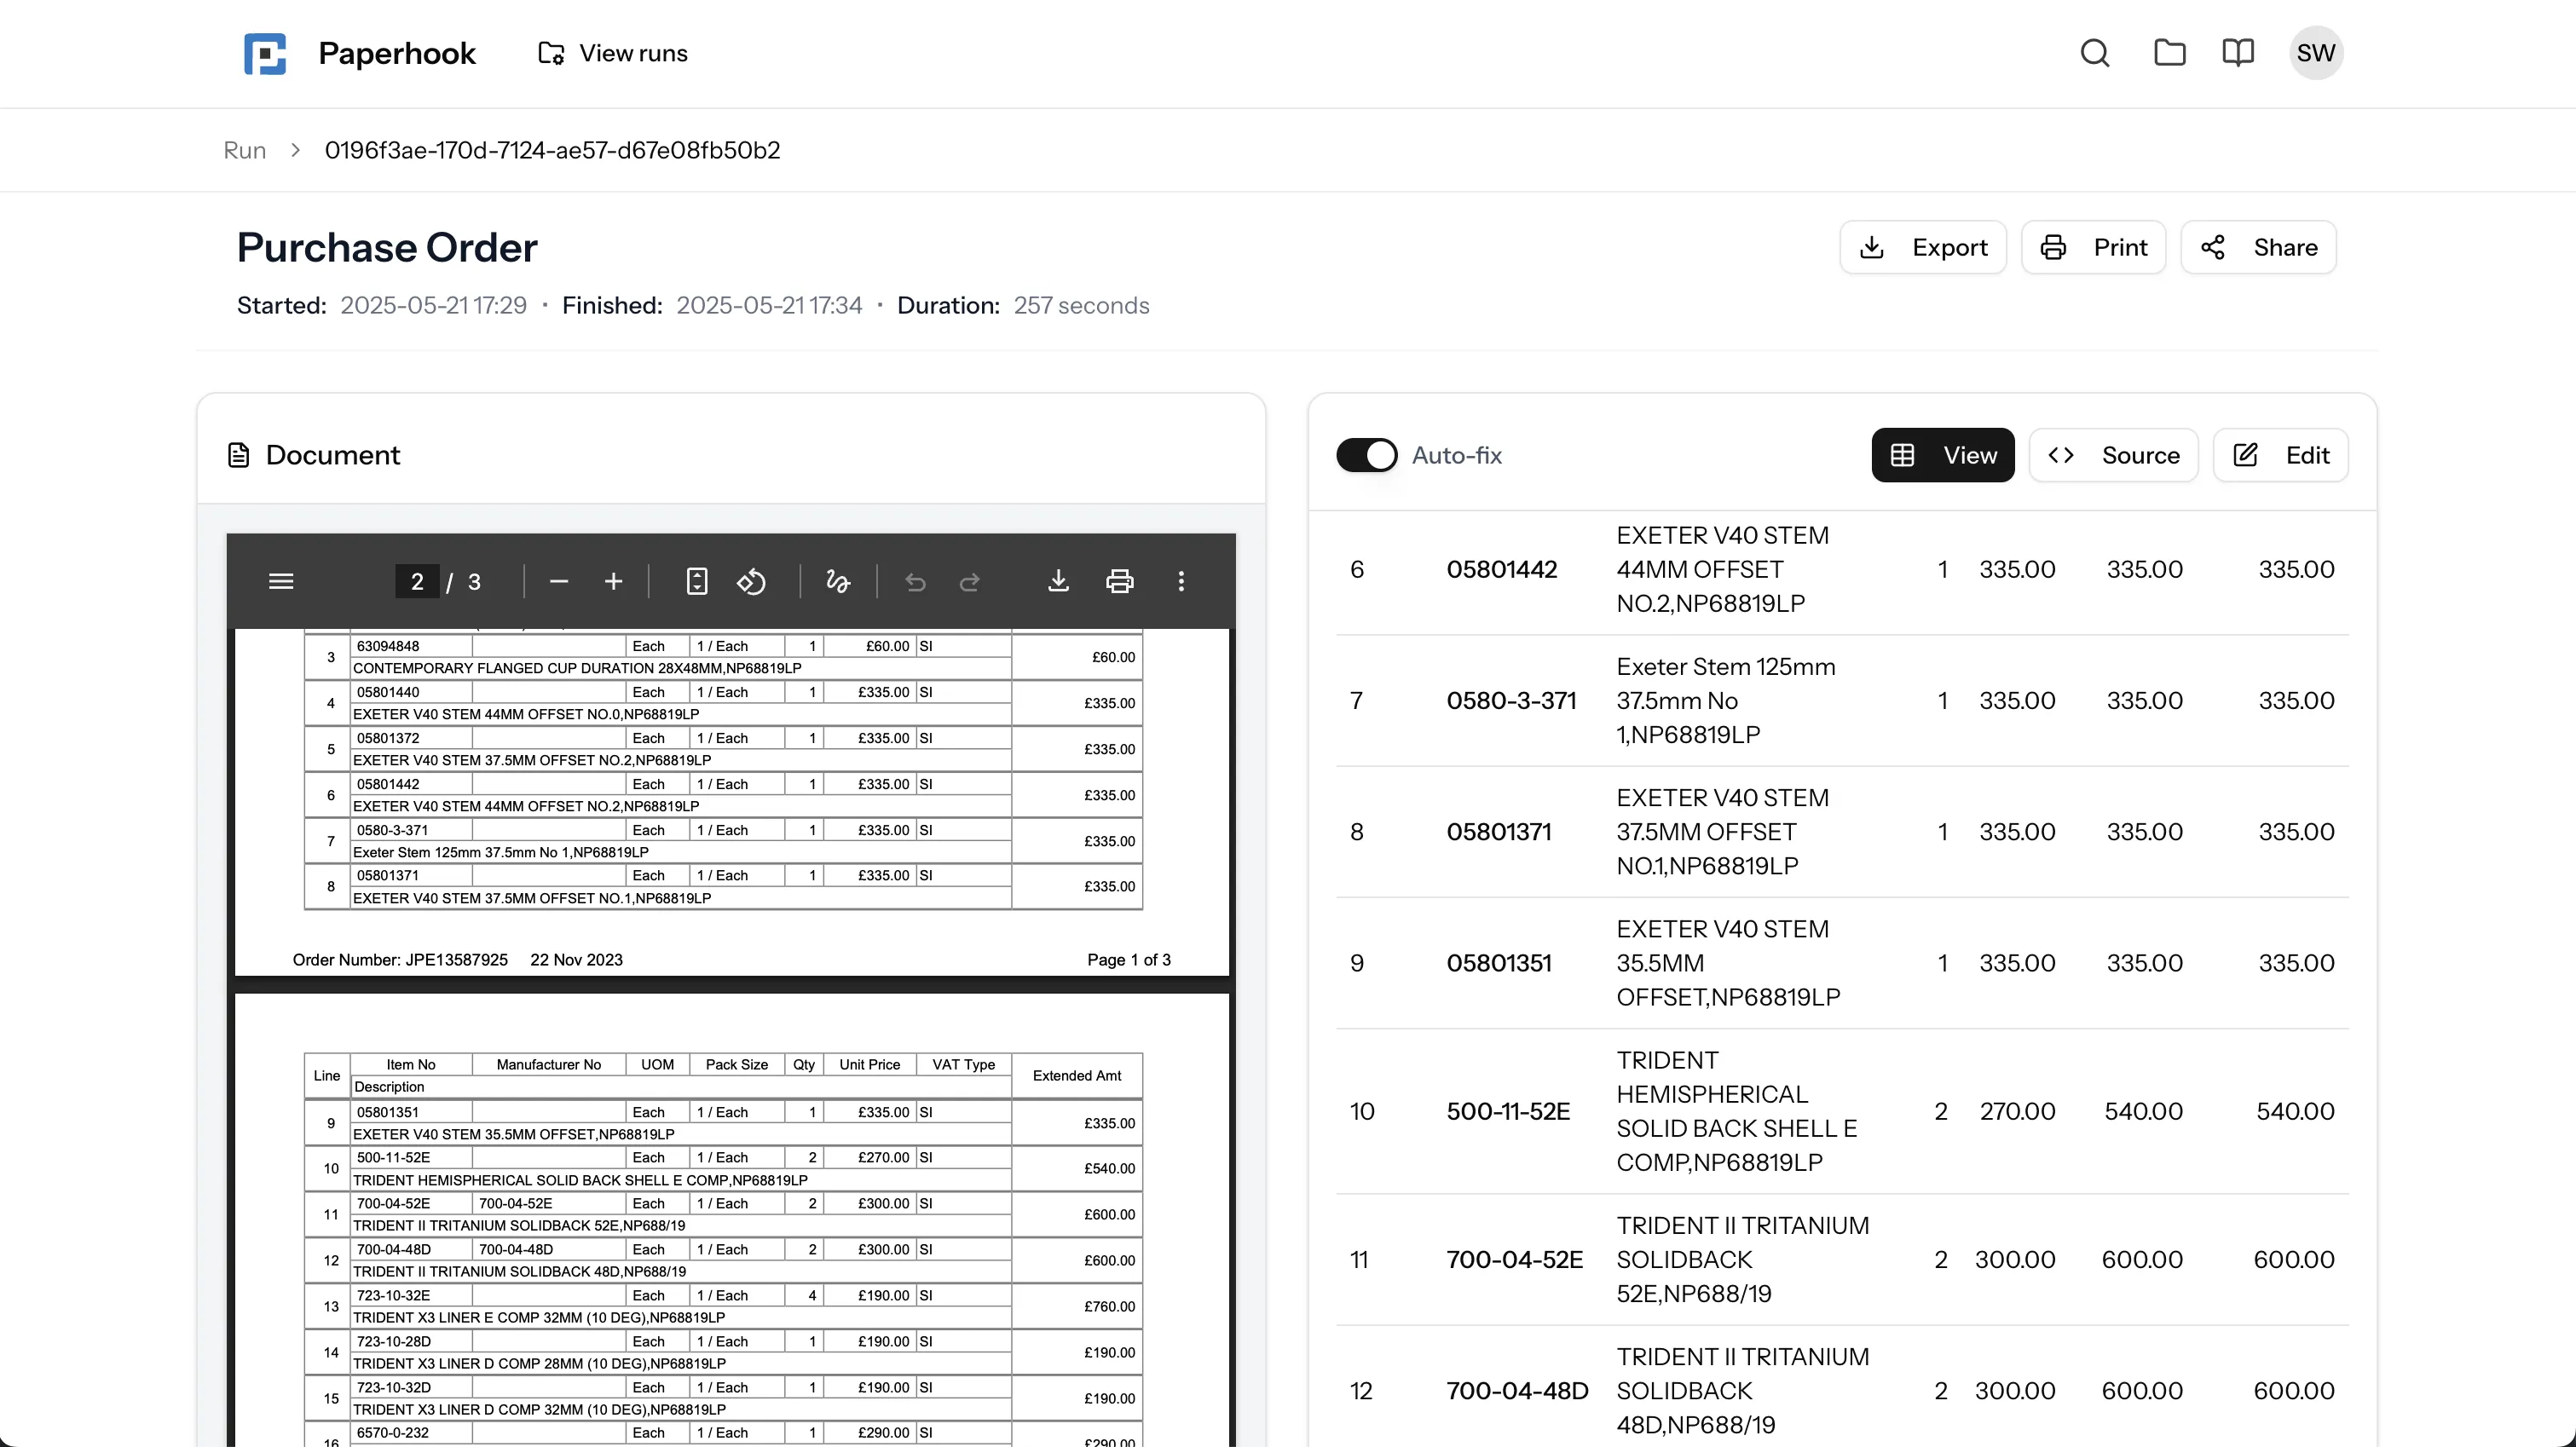
Task: Rotate the document page
Action: tap(752, 581)
